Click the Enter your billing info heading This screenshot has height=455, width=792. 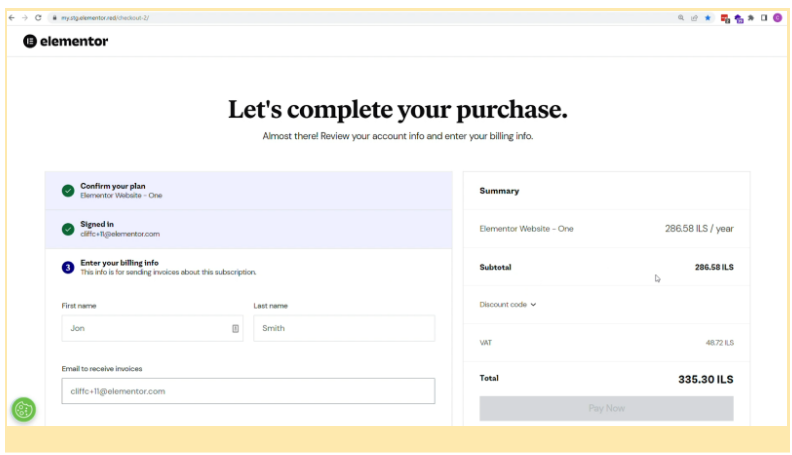coord(120,263)
